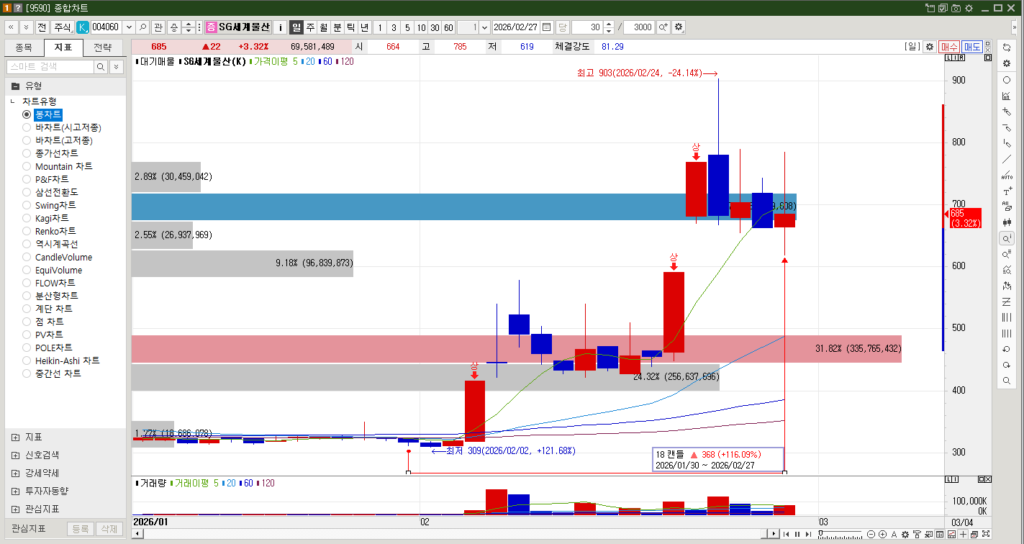1024x544 pixels.
Task: Click the 스마트 검색 search field
Action: tap(50, 67)
